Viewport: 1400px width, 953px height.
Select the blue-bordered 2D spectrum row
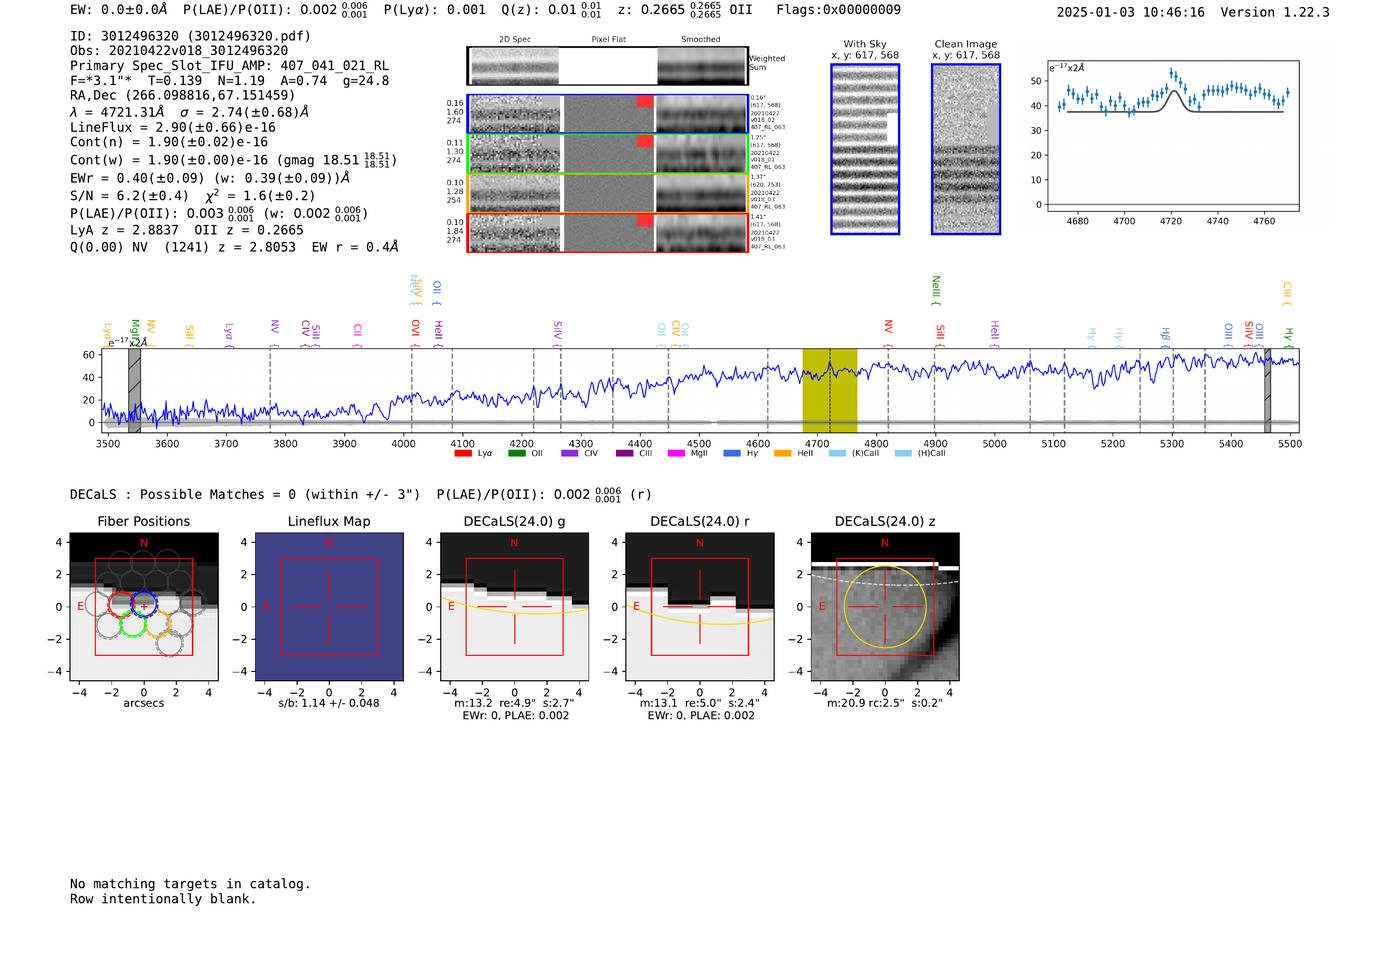(608, 114)
